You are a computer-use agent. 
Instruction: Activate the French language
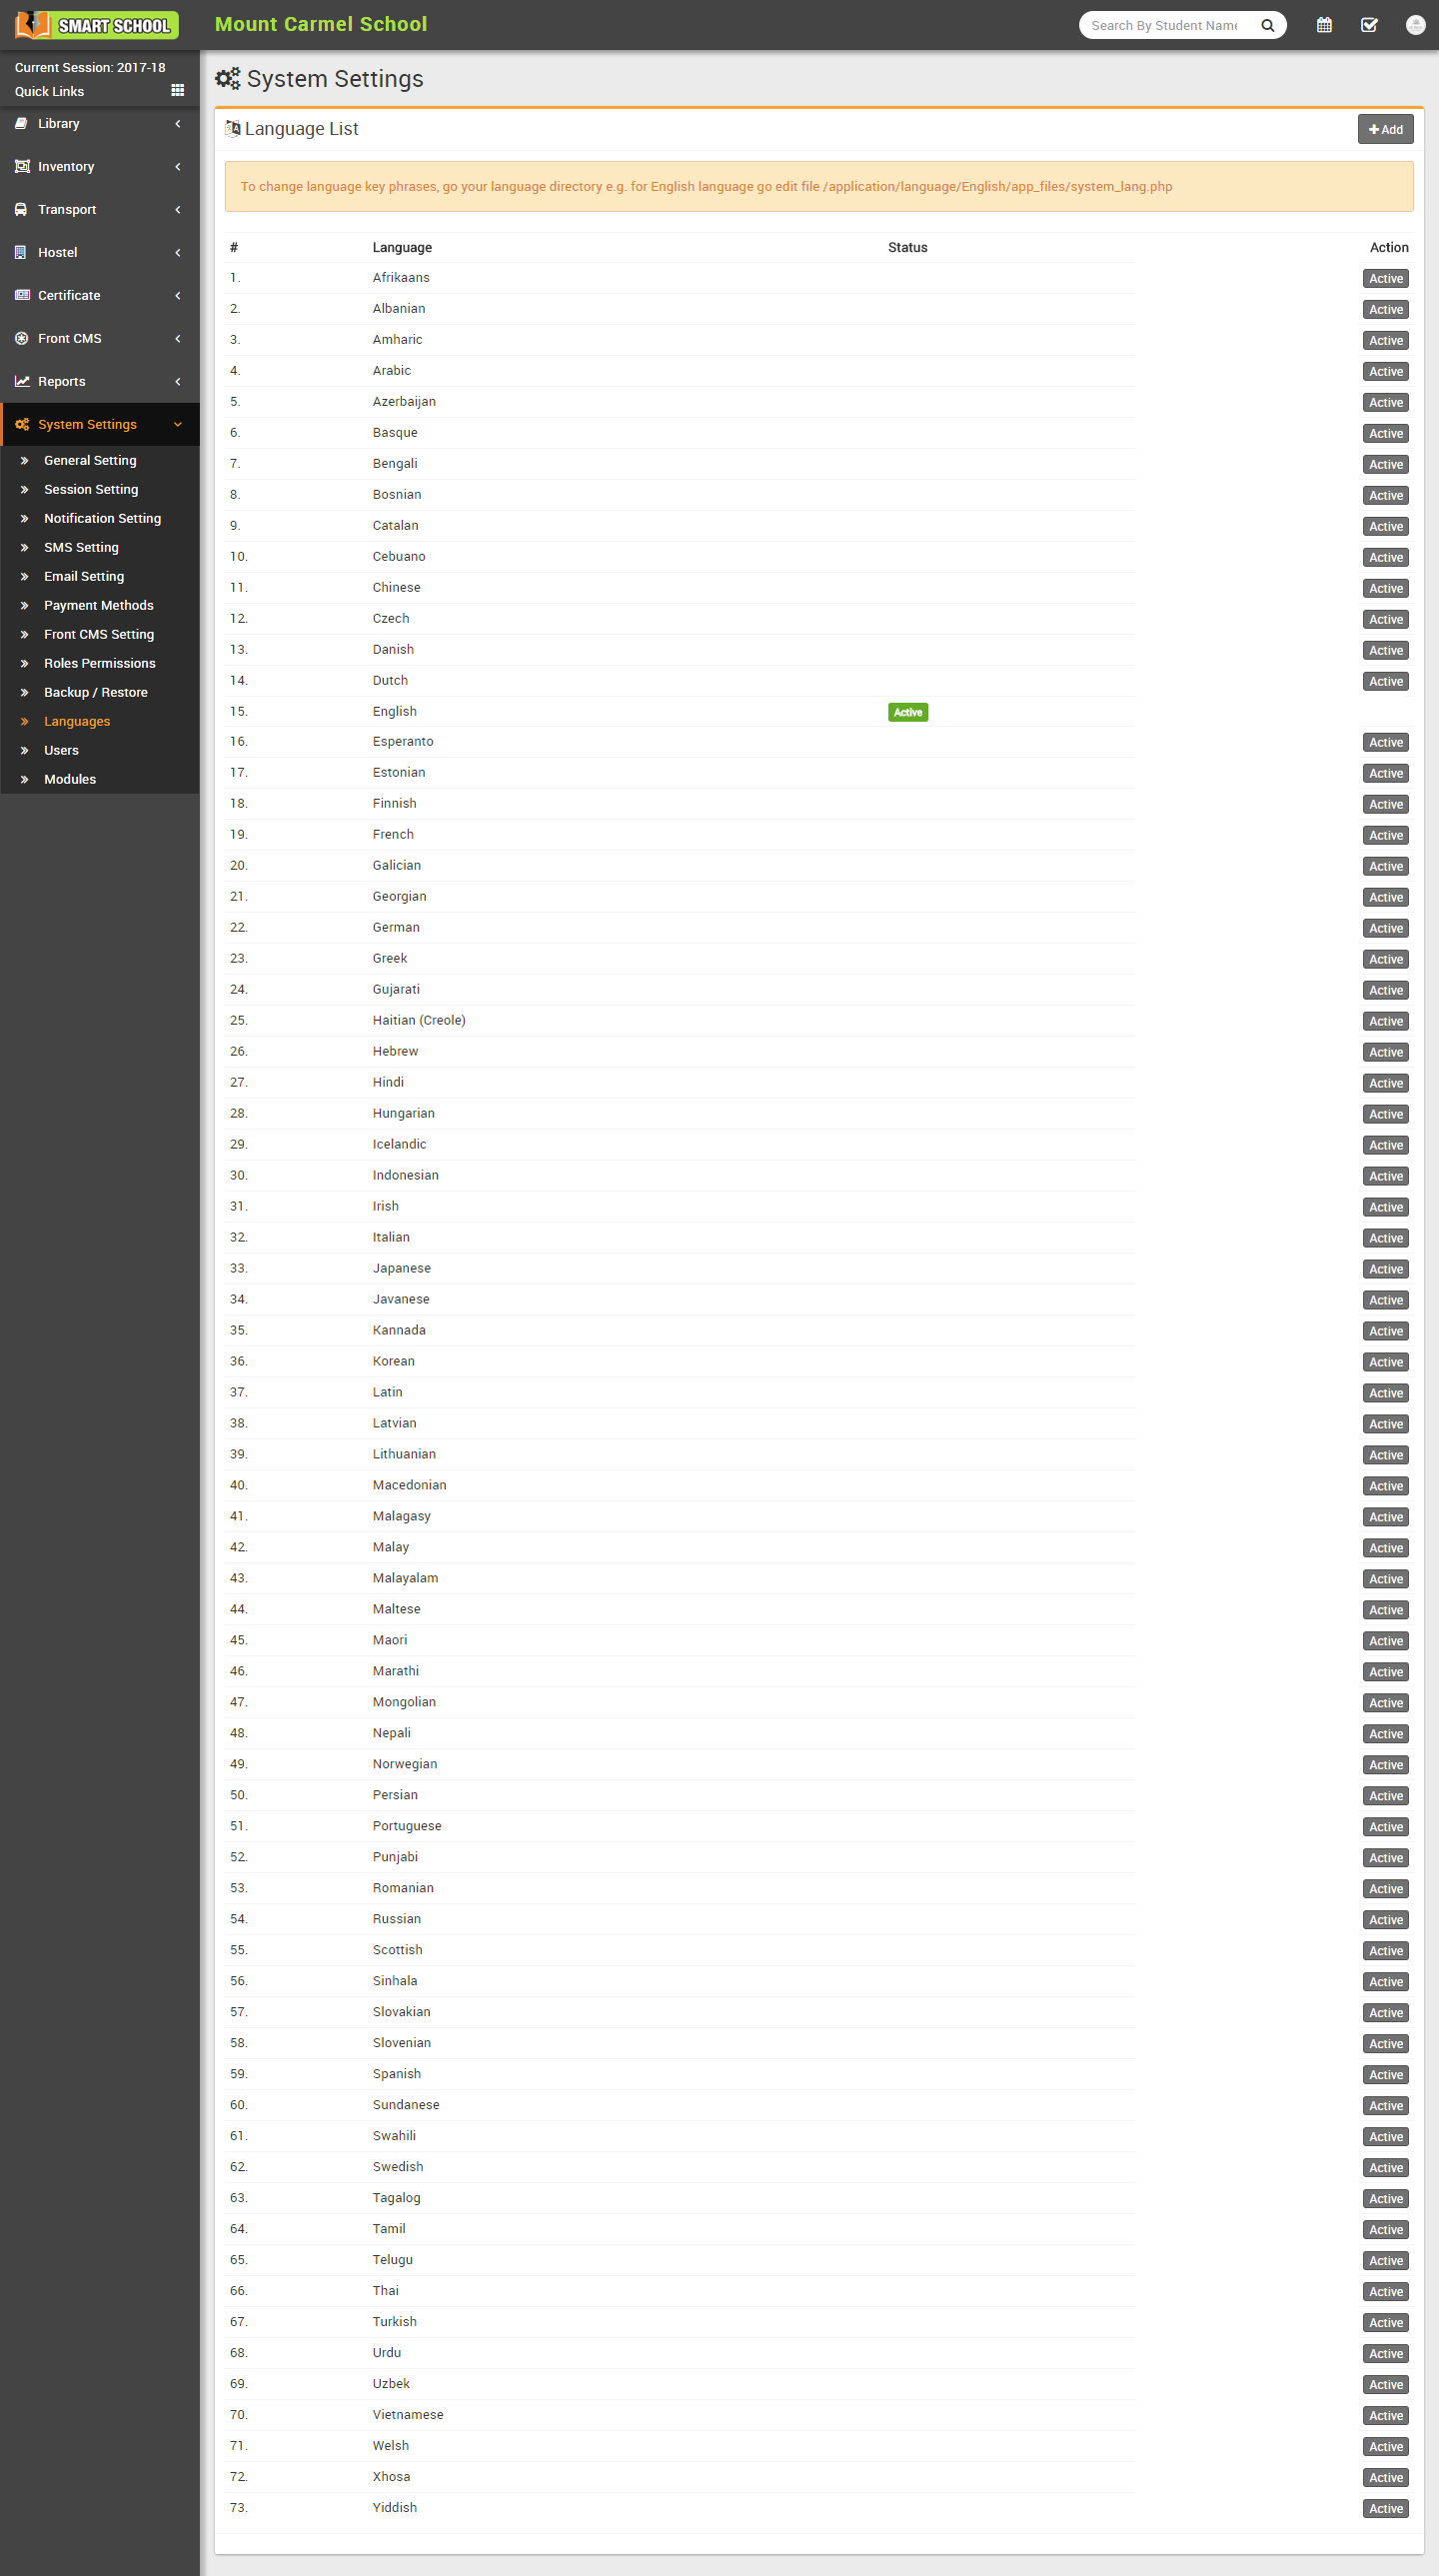(1385, 835)
